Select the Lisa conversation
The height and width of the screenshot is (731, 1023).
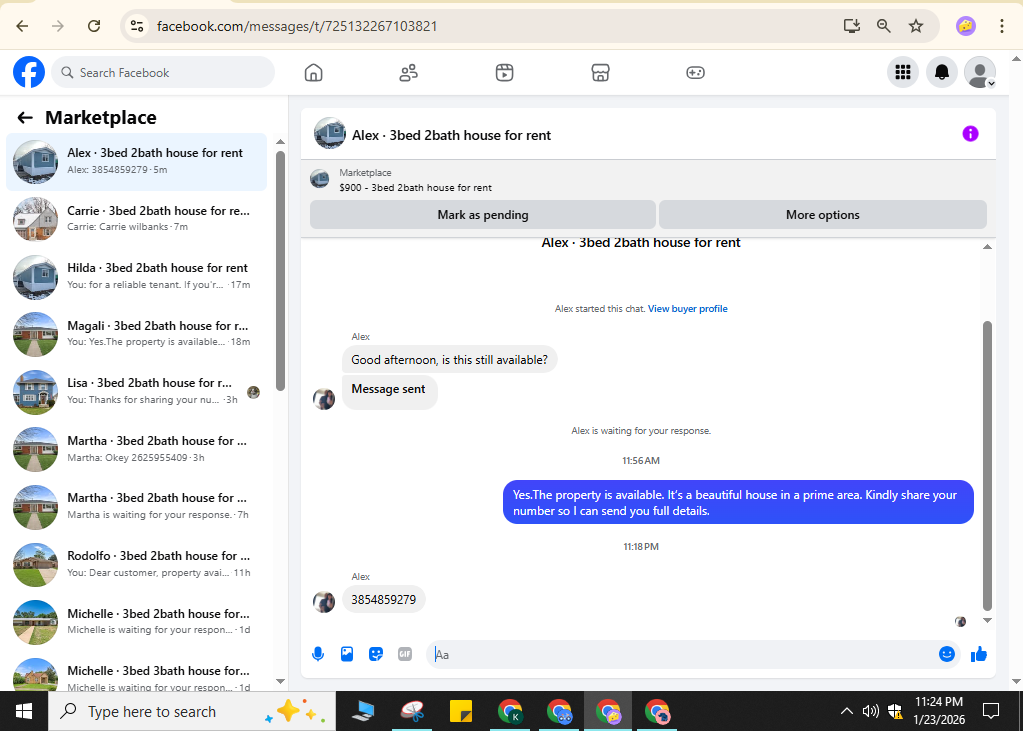(x=136, y=392)
